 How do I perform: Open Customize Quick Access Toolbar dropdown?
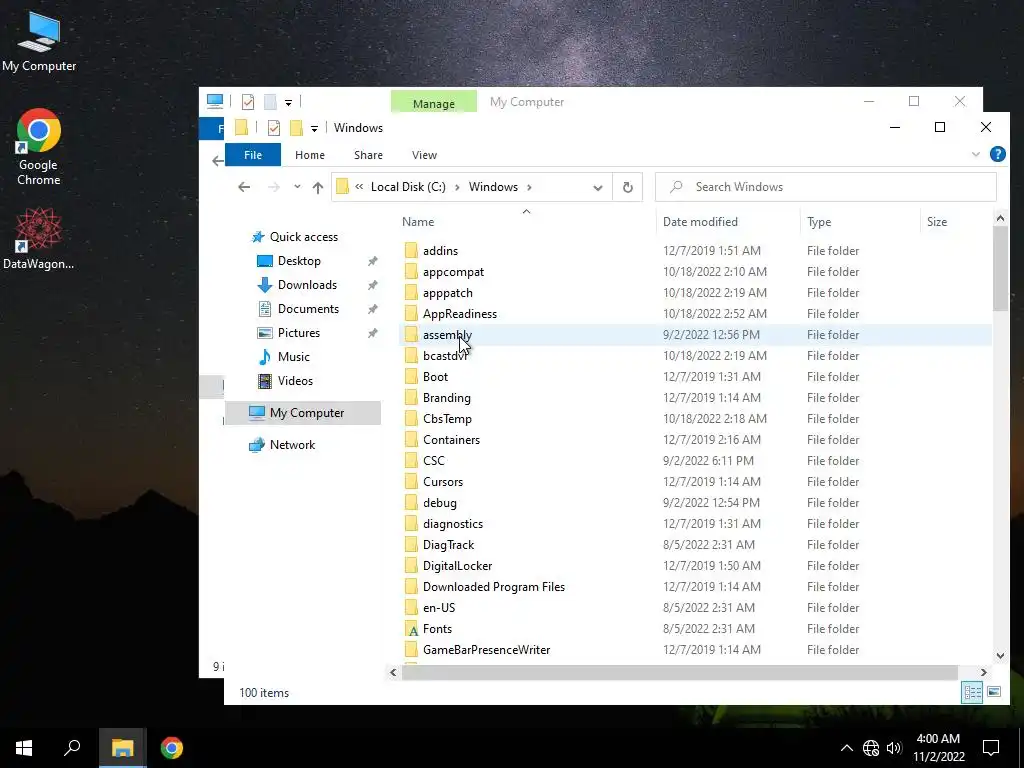coord(314,128)
